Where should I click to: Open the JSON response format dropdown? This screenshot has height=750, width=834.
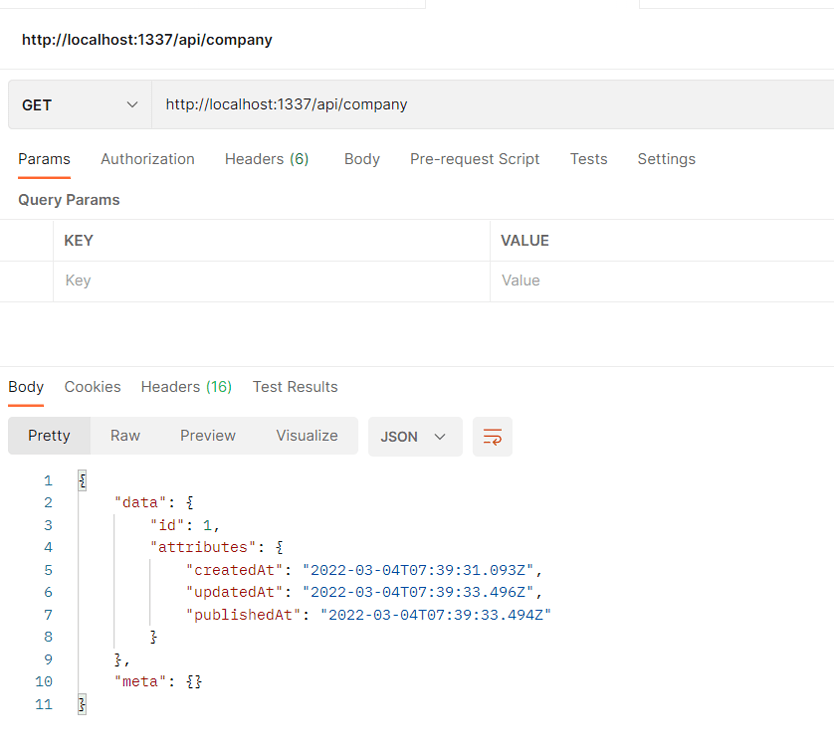(414, 436)
